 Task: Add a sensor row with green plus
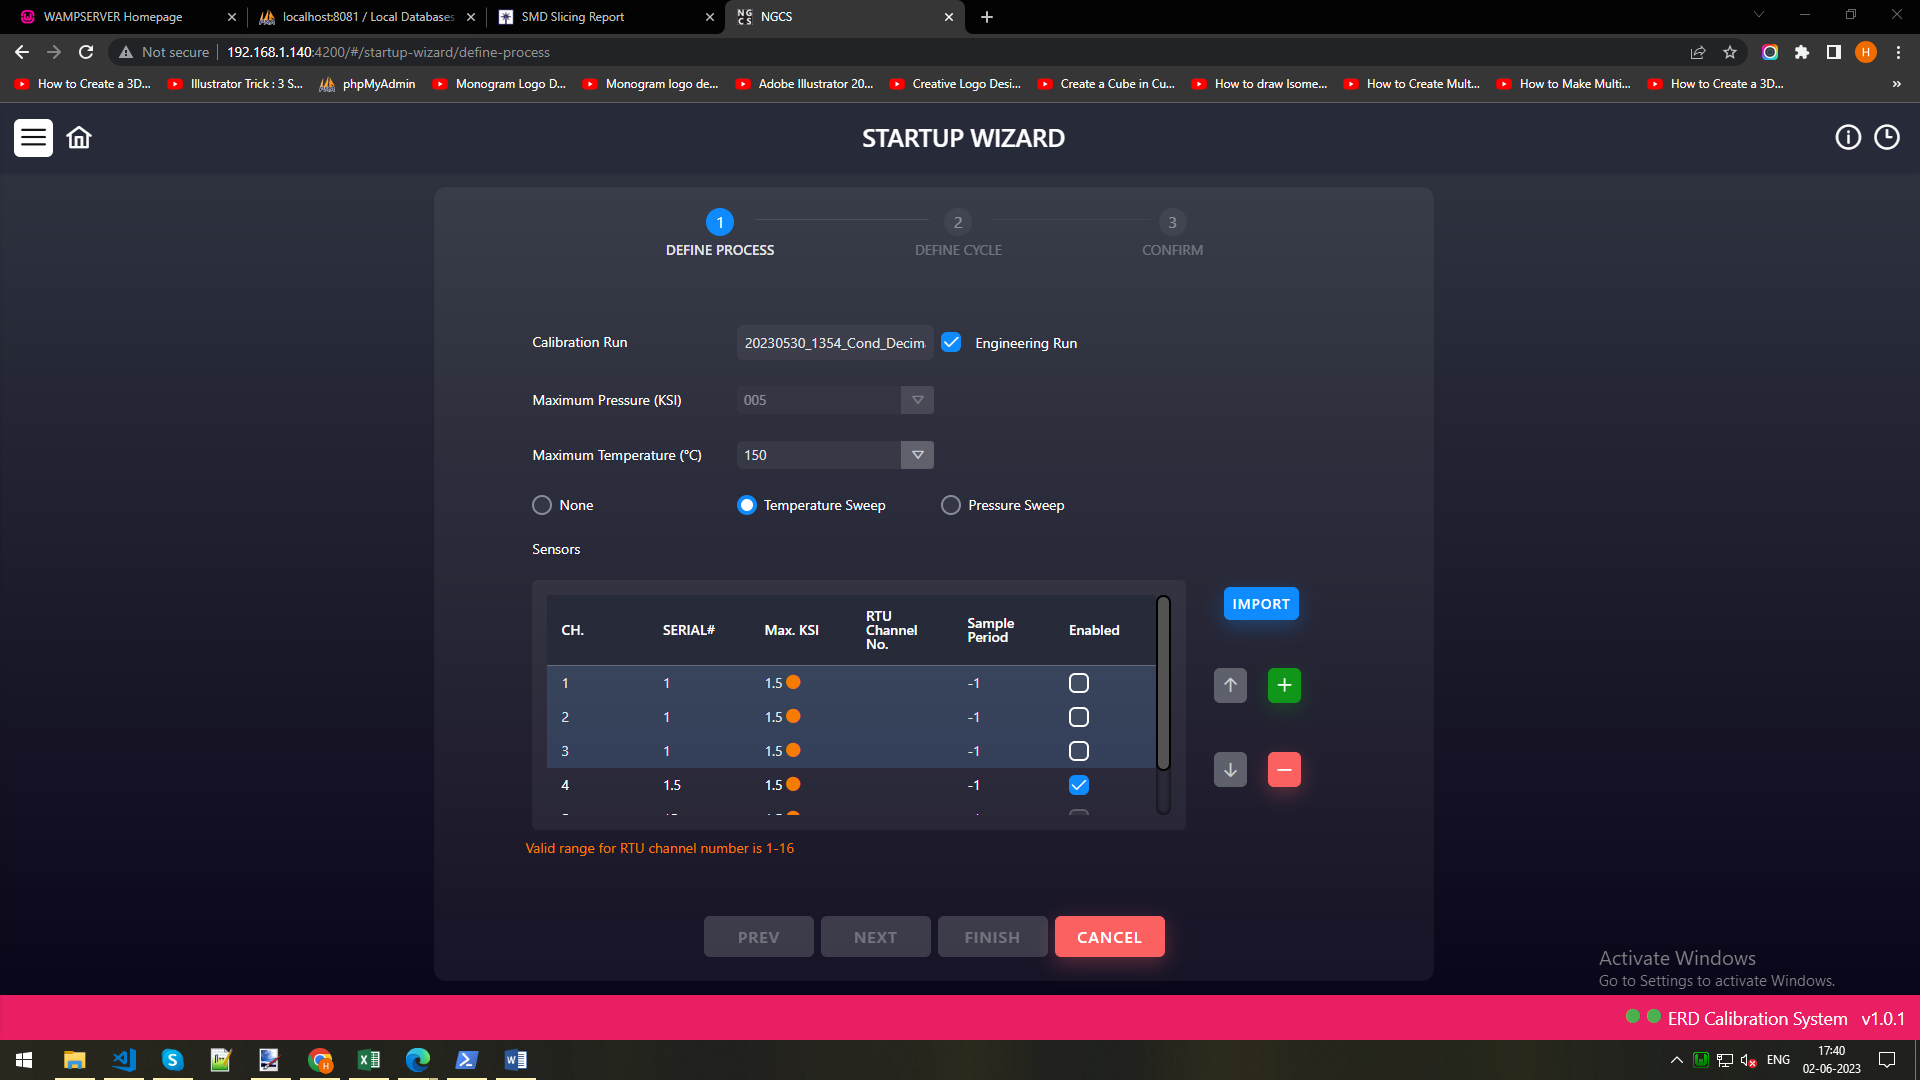pos(1284,686)
